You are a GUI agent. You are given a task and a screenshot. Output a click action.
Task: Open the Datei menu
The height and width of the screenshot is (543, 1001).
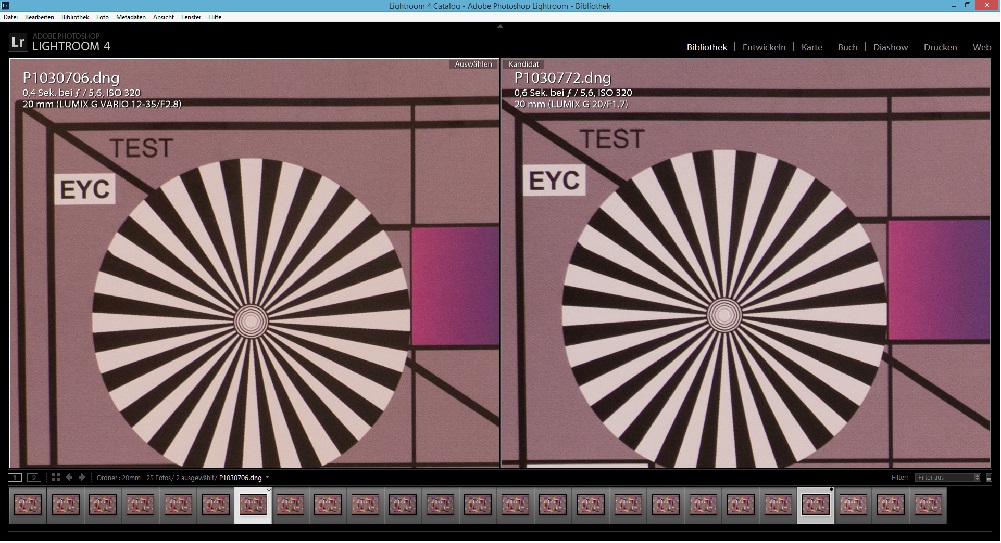pyautogui.click(x=10, y=17)
